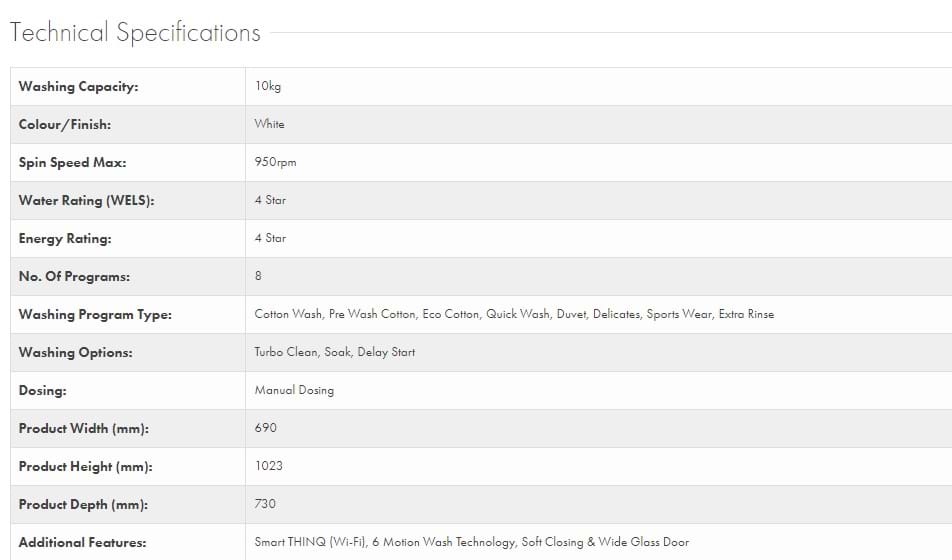Image resolution: width=952 pixels, height=560 pixels.
Task: Click the No. Of Programs label
Action: [x=74, y=277]
